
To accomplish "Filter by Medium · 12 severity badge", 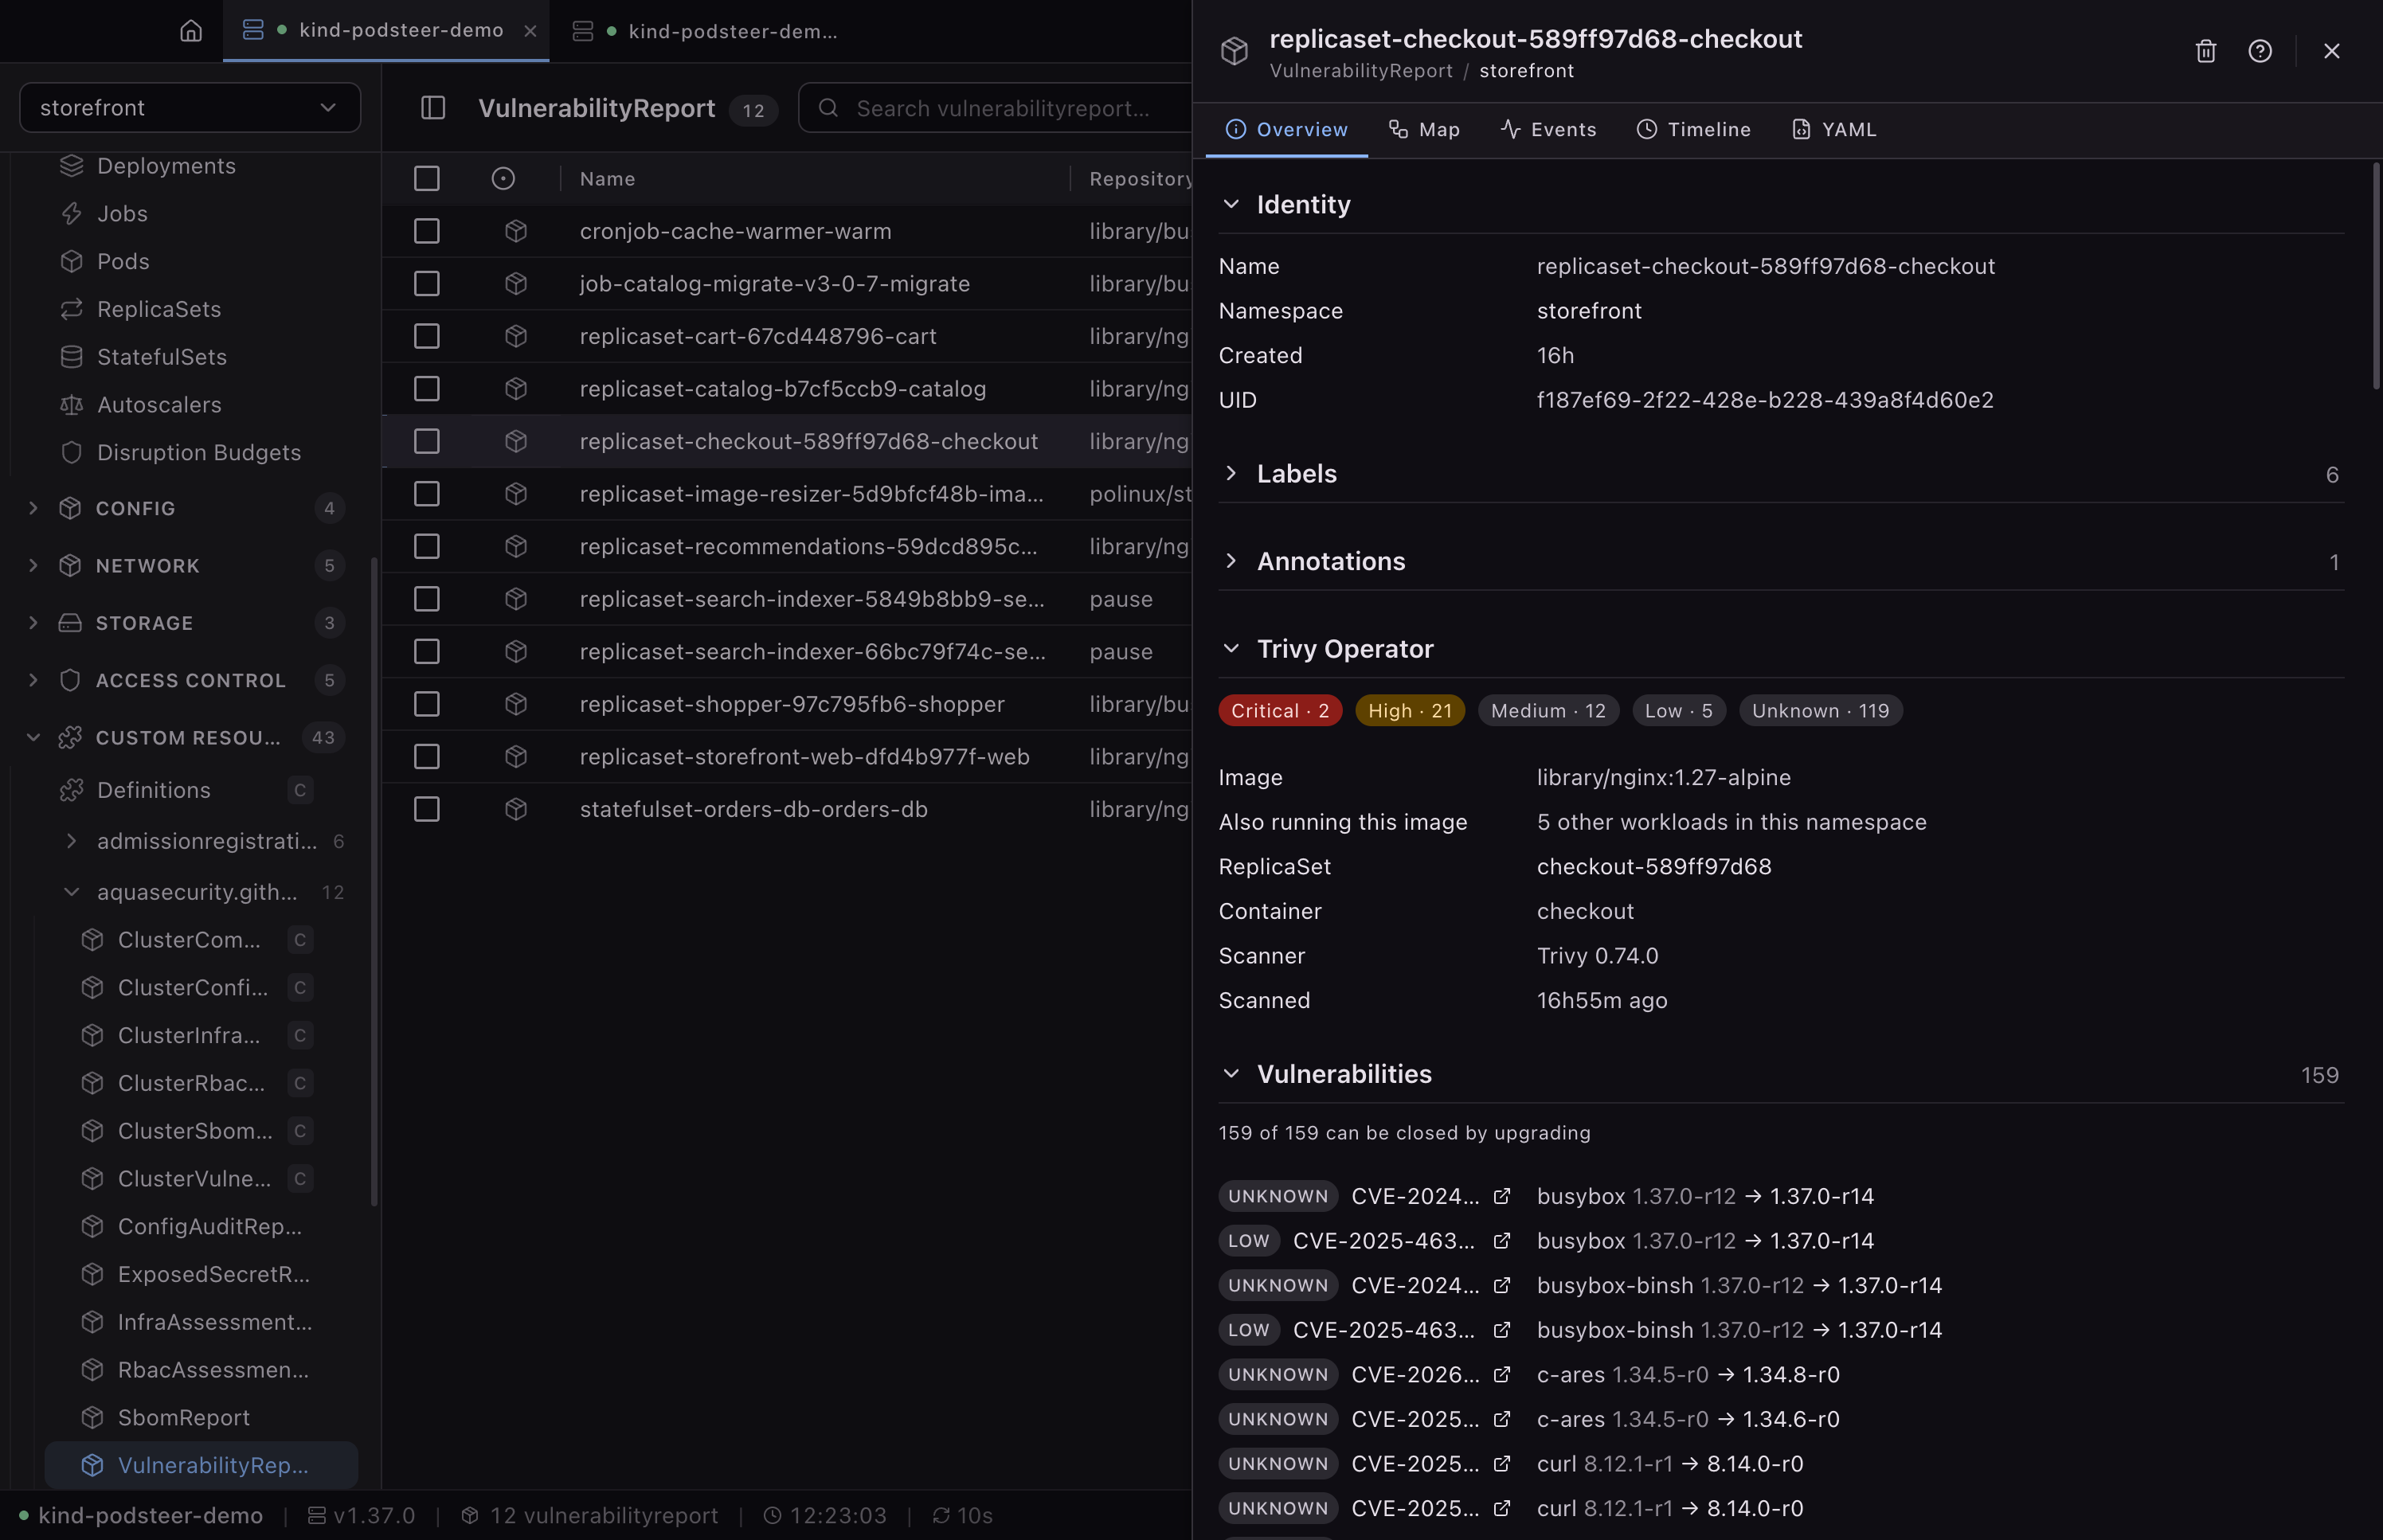I will pos(1548,711).
